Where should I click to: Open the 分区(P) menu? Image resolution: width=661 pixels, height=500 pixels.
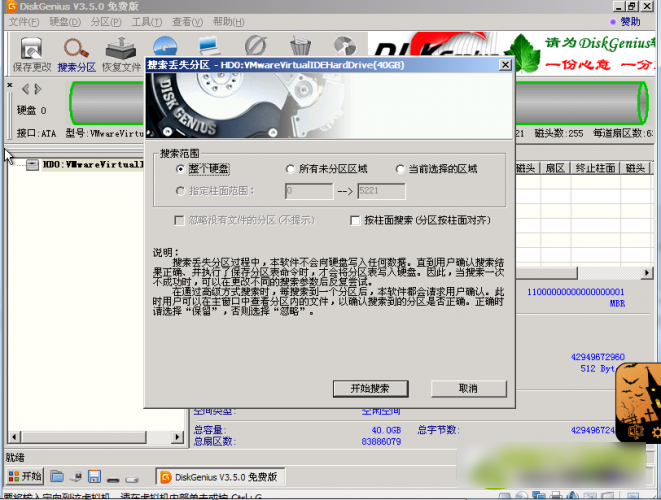(x=106, y=22)
